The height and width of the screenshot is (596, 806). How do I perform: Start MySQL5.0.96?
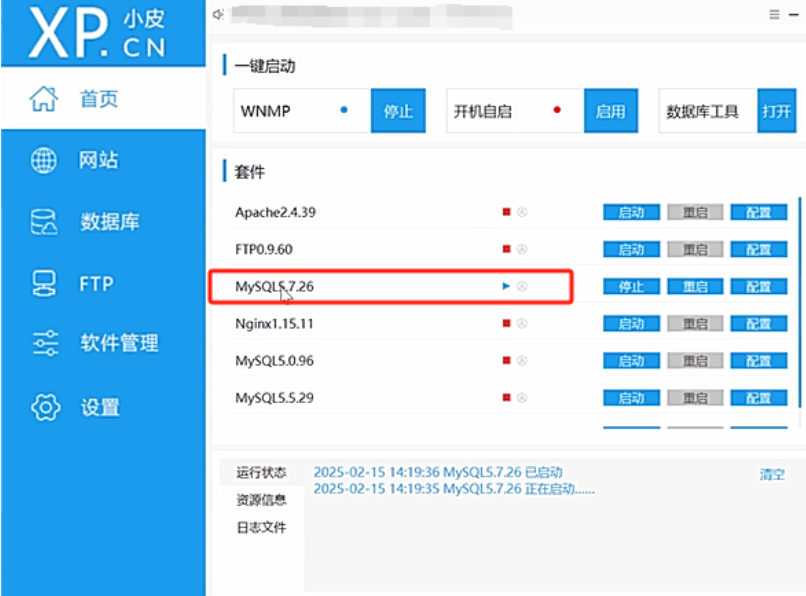pos(631,360)
